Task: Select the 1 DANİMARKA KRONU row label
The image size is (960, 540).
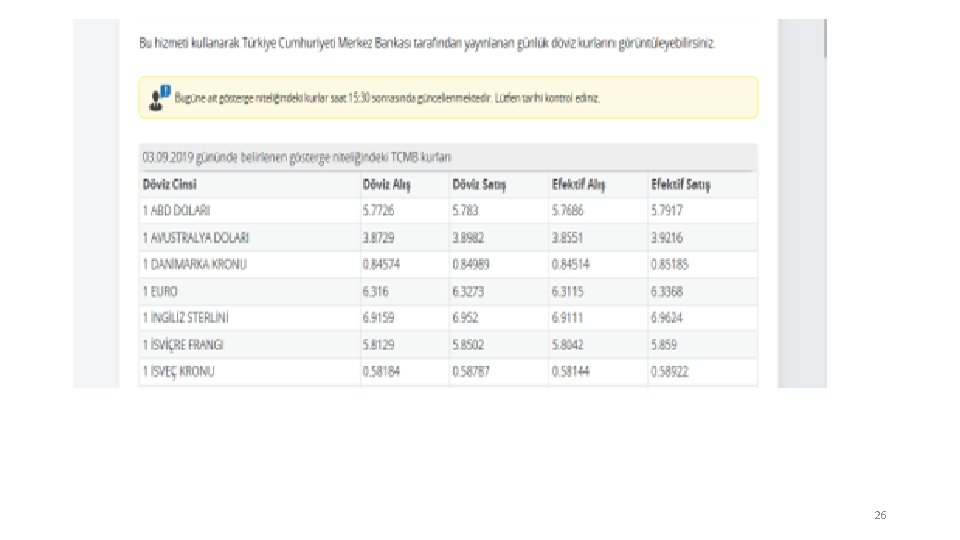Action: point(194,264)
